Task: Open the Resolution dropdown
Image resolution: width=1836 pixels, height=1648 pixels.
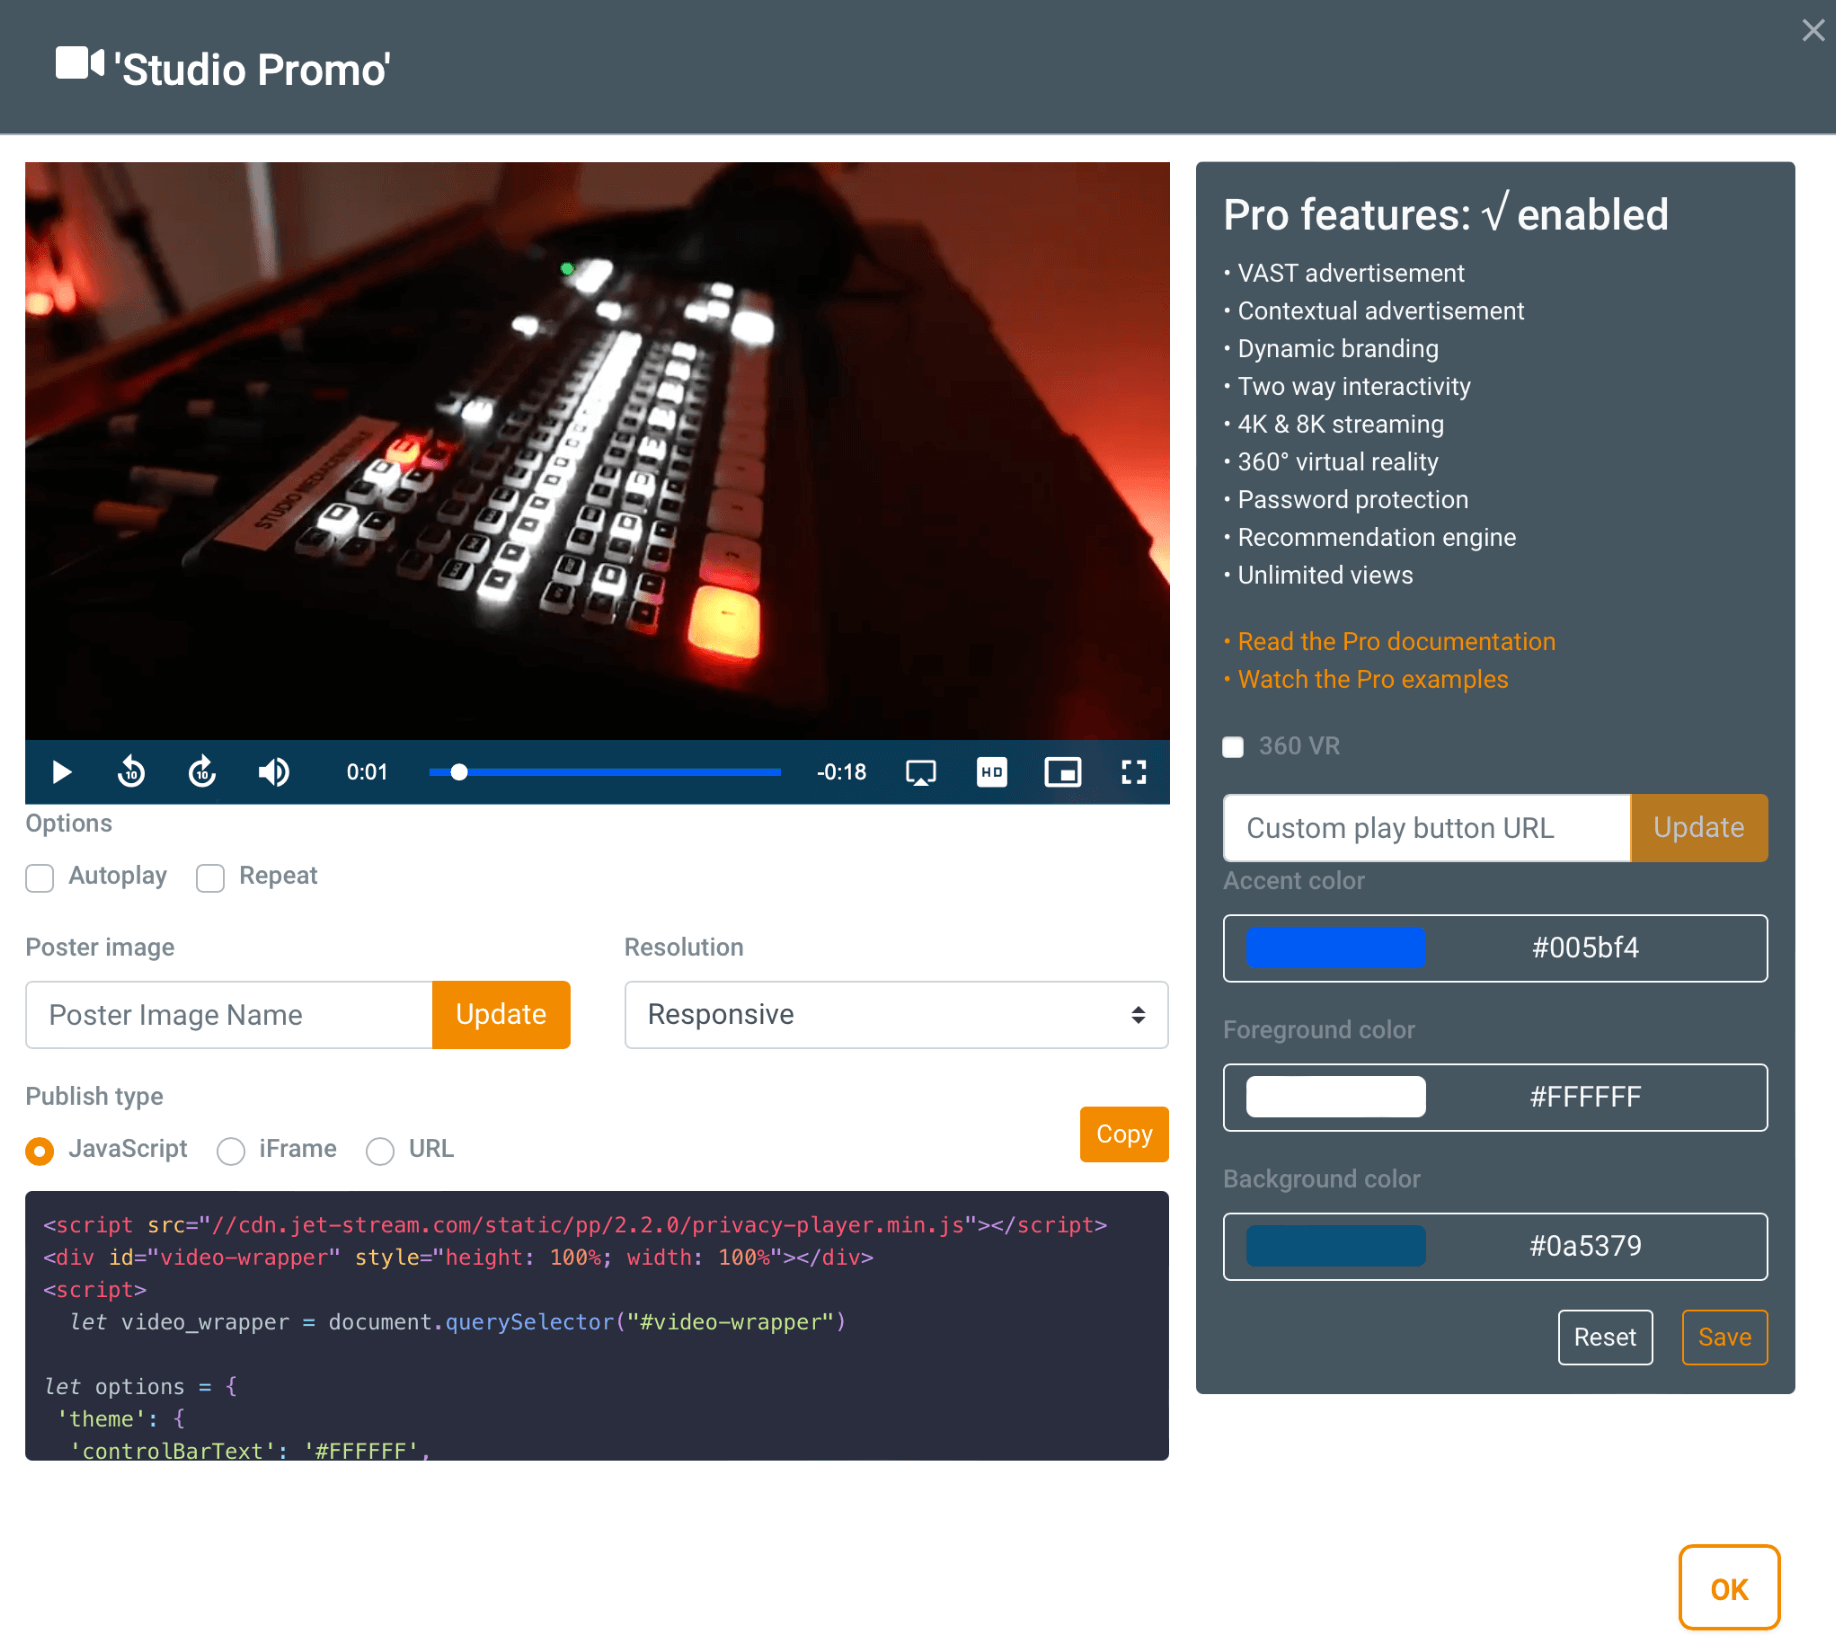Action: [x=895, y=1014]
